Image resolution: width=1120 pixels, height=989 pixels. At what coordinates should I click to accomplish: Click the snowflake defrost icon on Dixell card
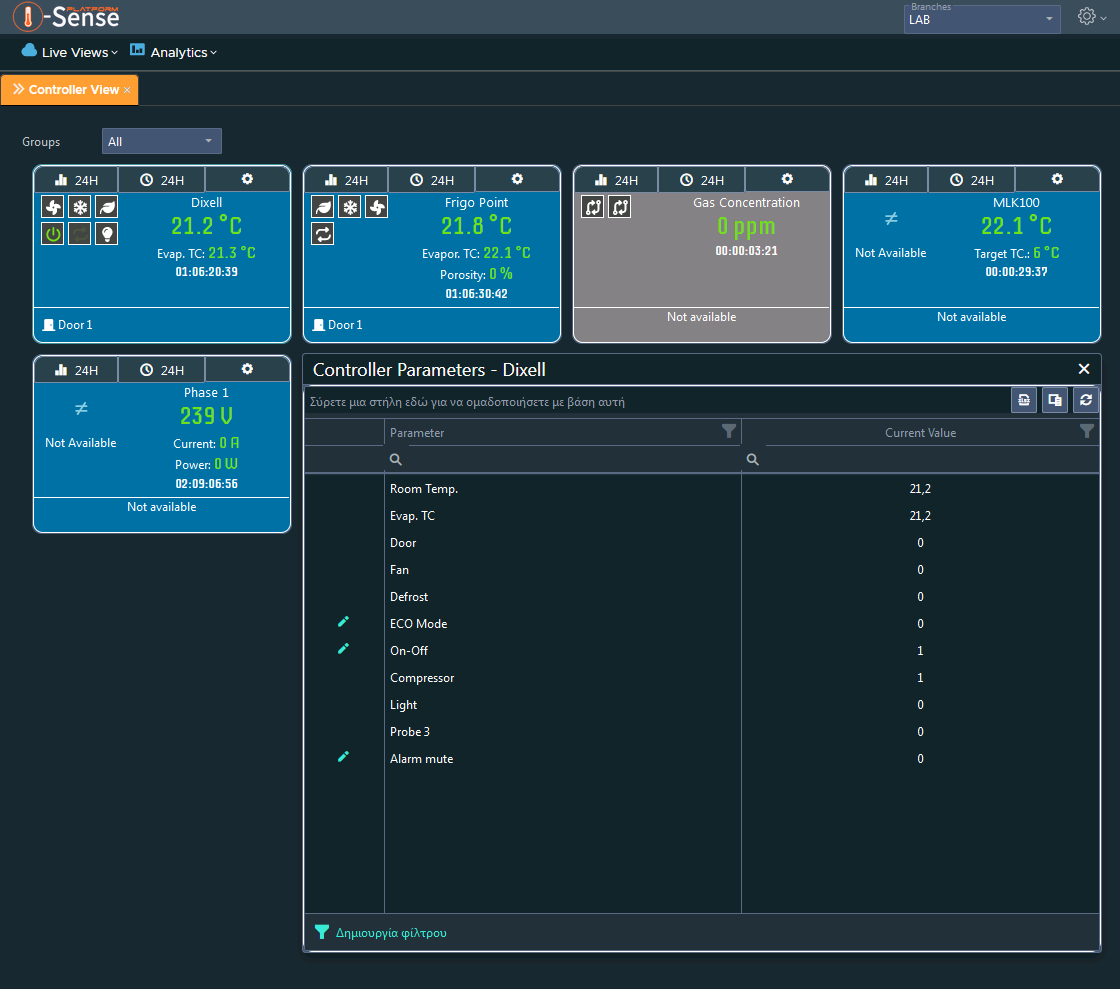pos(80,207)
